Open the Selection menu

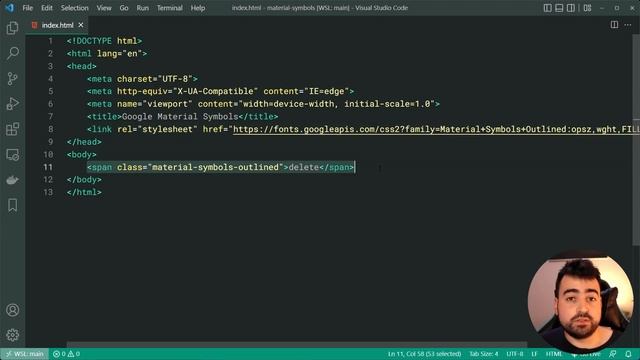75,8
